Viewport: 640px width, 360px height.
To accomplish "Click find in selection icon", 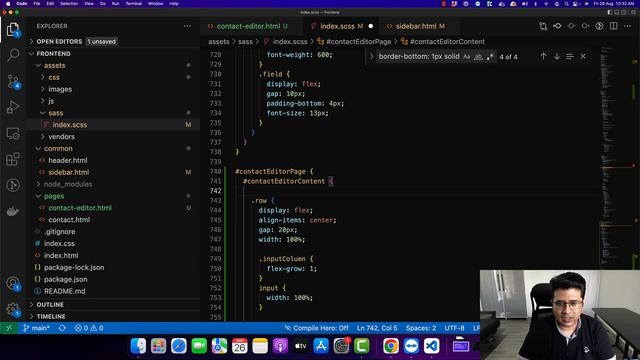I will coord(570,56).
